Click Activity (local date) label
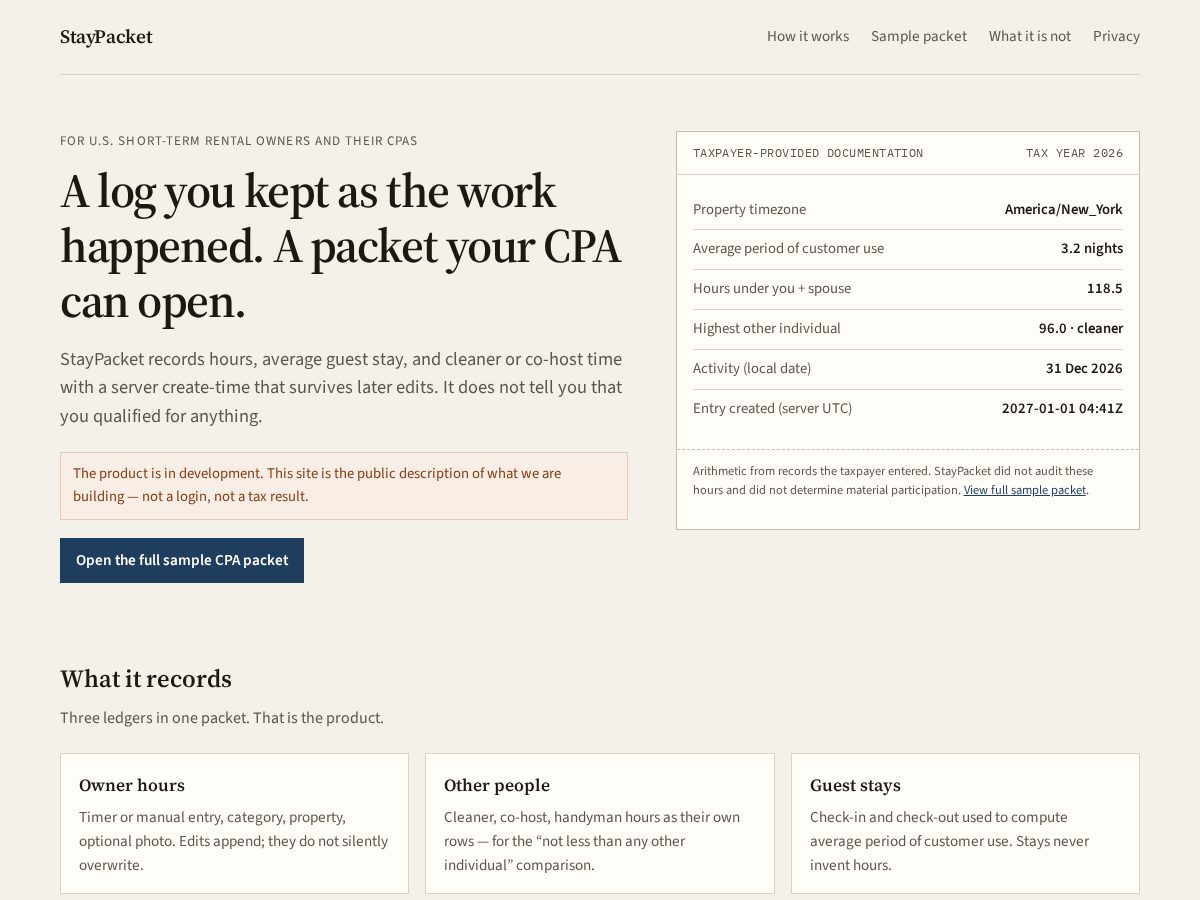The image size is (1200, 900). pyautogui.click(x=752, y=368)
